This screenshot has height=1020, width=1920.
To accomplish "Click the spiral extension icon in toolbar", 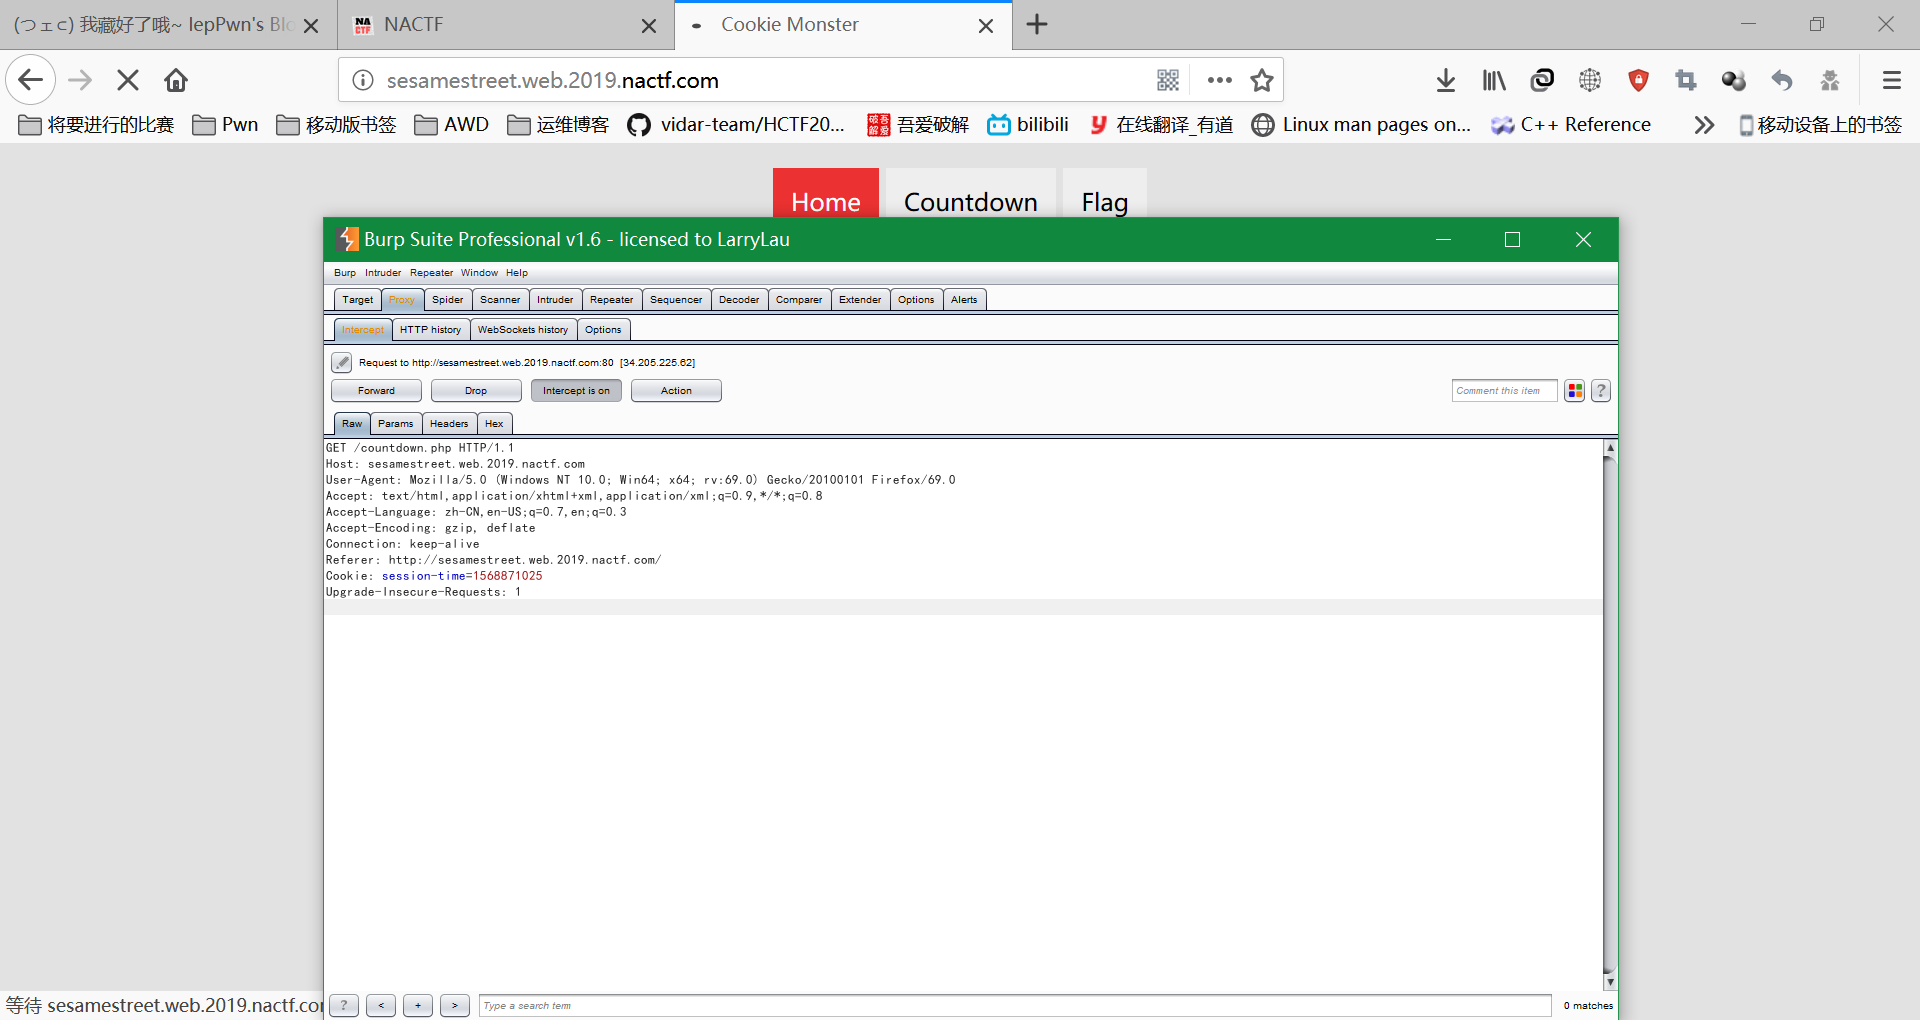I will click(1542, 80).
